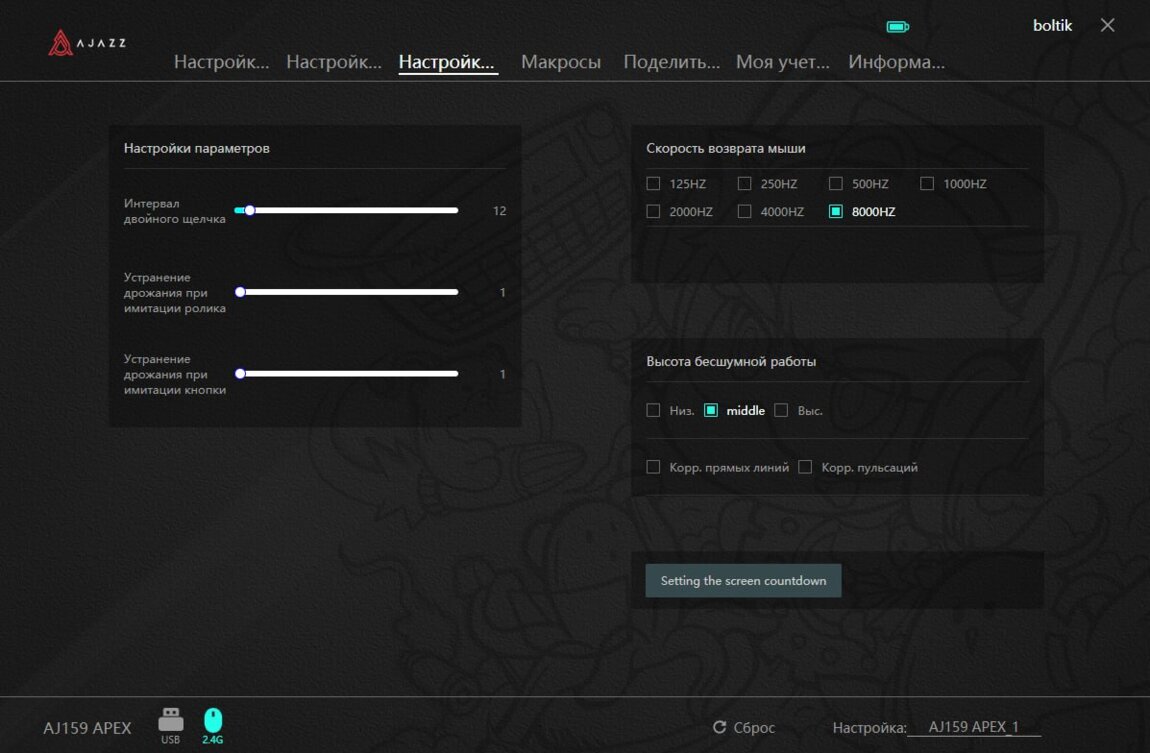Click the Сброс reset icon
This screenshot has width=1150, height=753.
719,728
